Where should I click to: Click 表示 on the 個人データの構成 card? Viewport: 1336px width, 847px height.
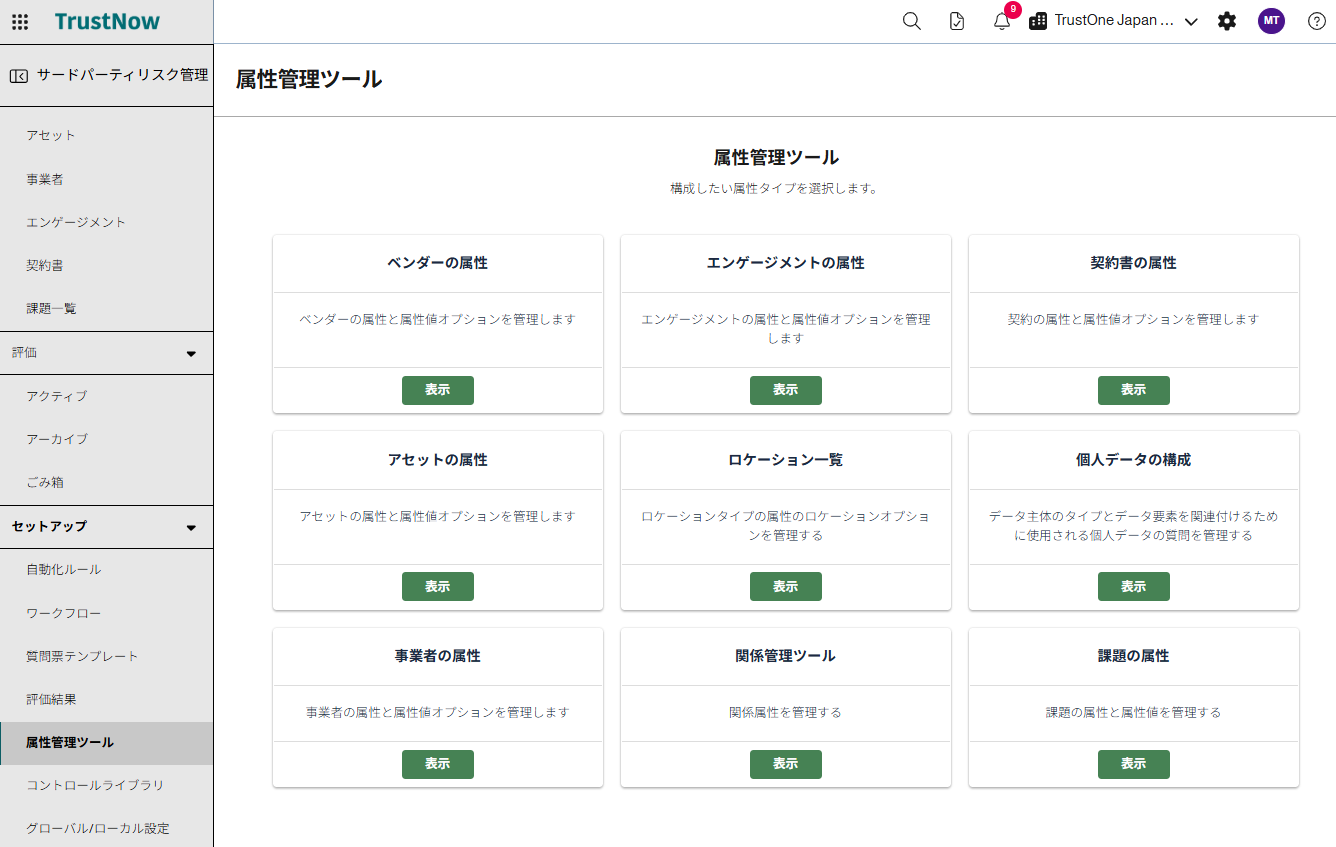click(1134, 587)
